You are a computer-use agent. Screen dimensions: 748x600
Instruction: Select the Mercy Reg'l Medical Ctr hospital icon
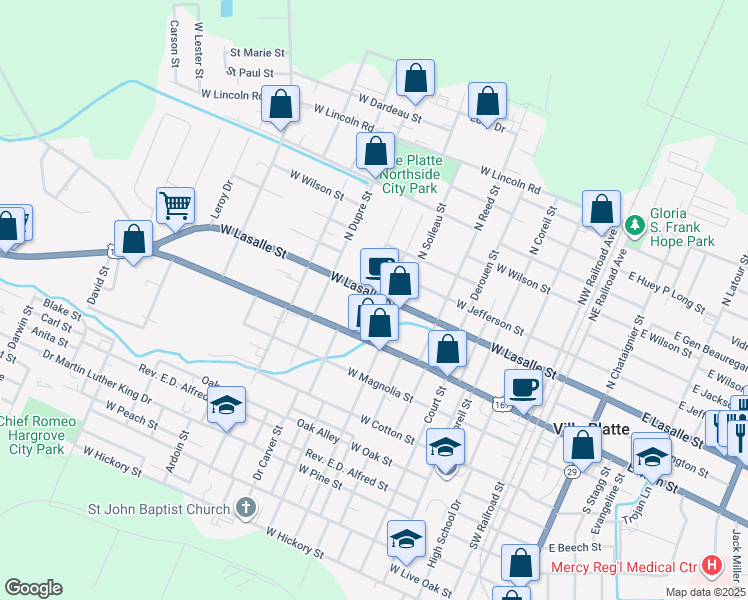tap(711, 567)
